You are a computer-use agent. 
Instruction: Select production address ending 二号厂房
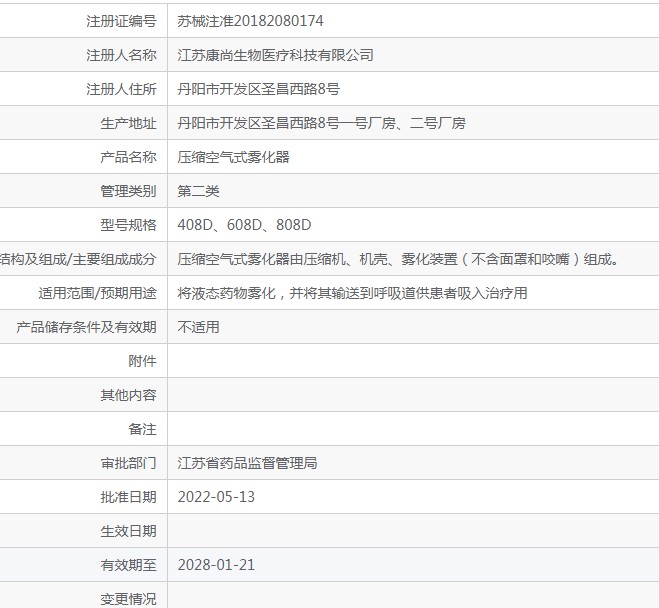click(321, 123)
